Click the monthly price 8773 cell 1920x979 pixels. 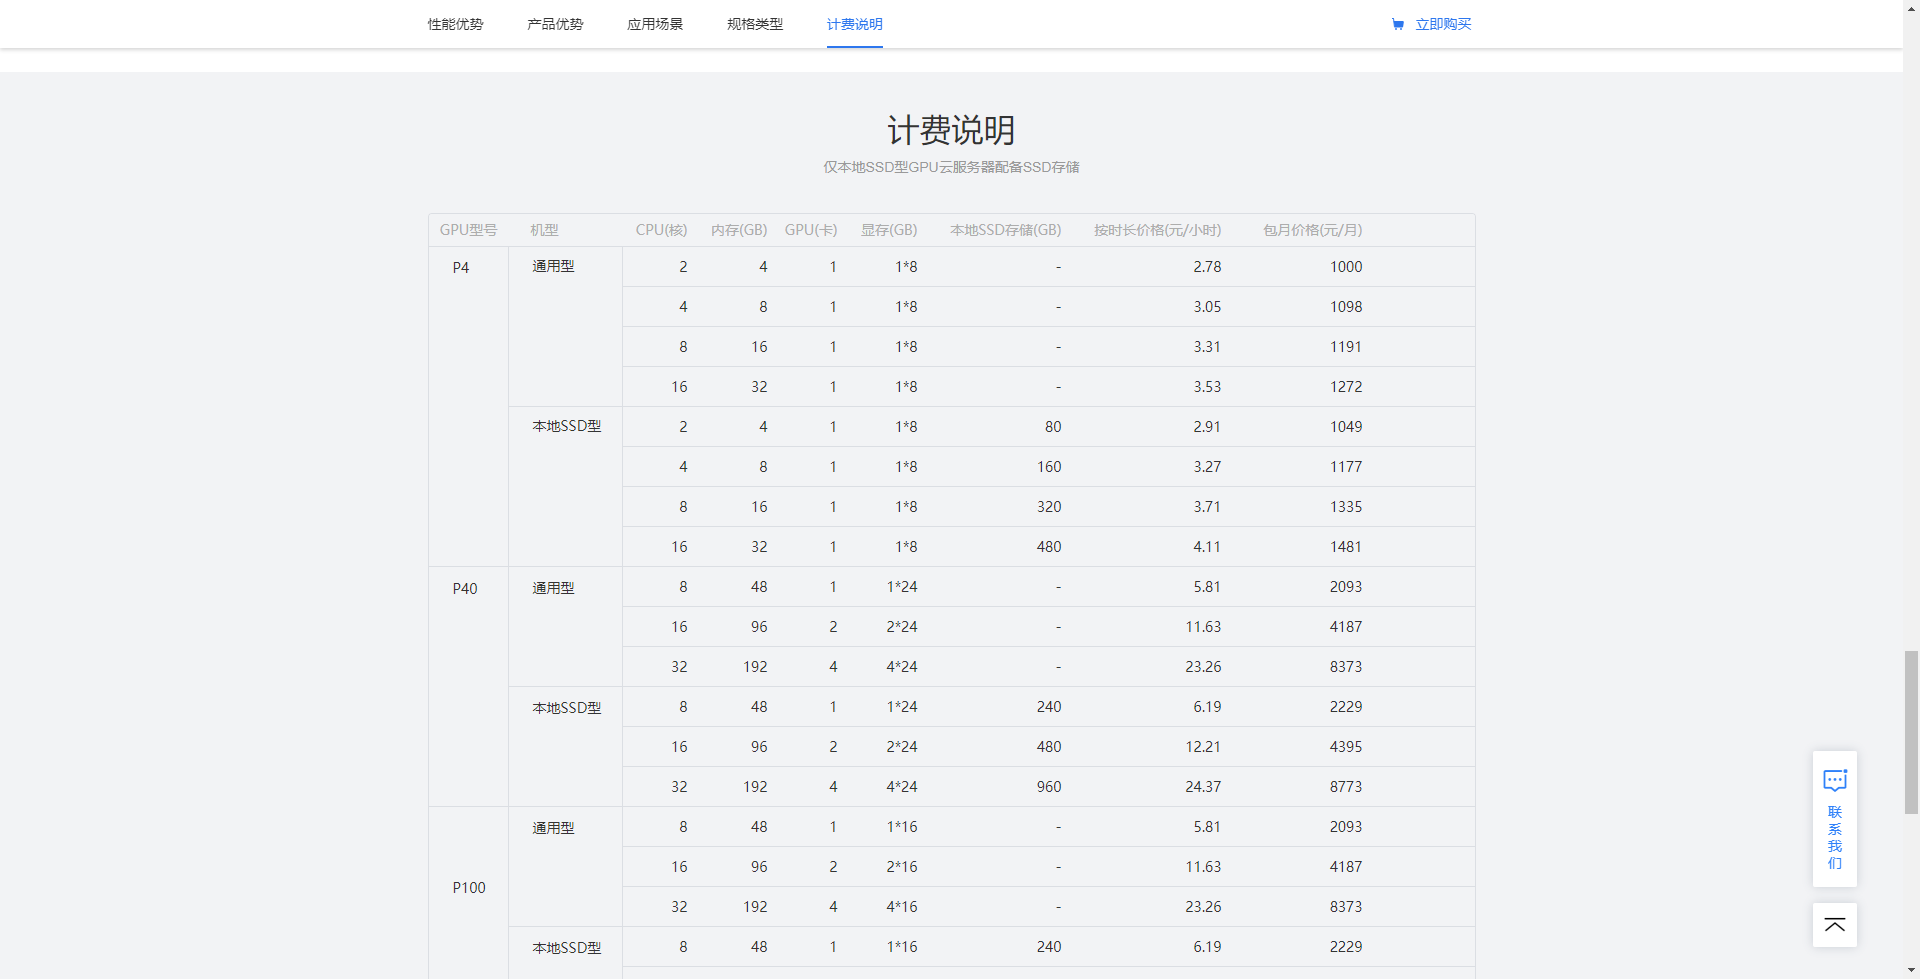pos(1345,787)
